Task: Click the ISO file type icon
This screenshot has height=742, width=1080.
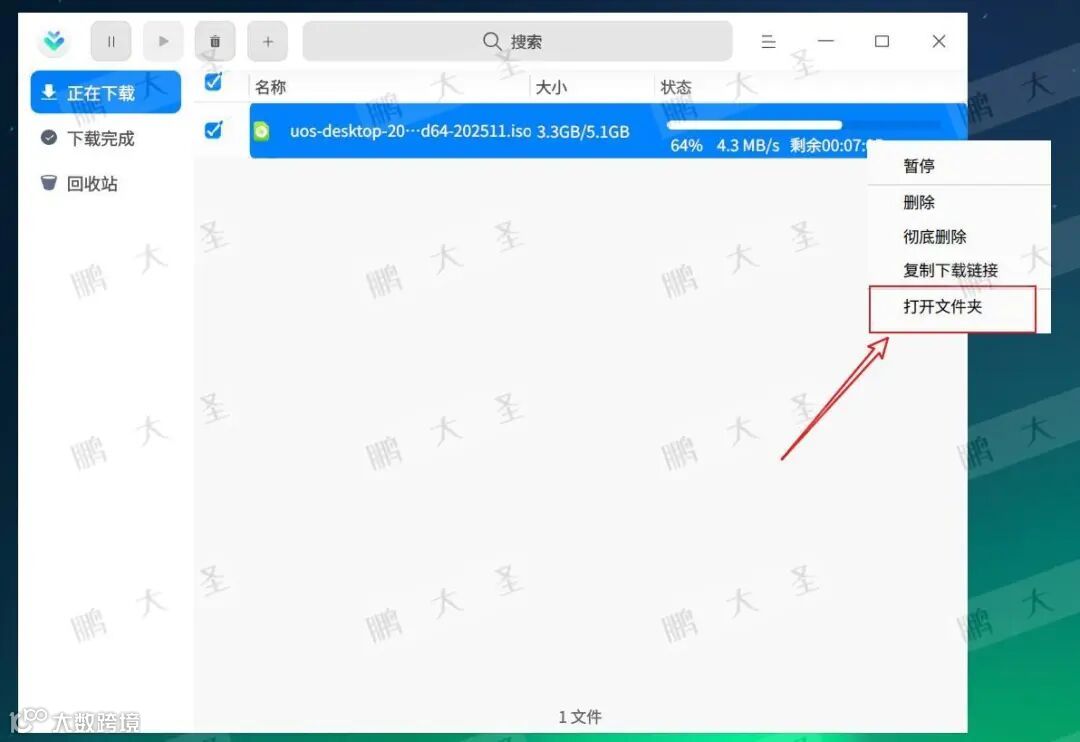Action: pos(262,131)
